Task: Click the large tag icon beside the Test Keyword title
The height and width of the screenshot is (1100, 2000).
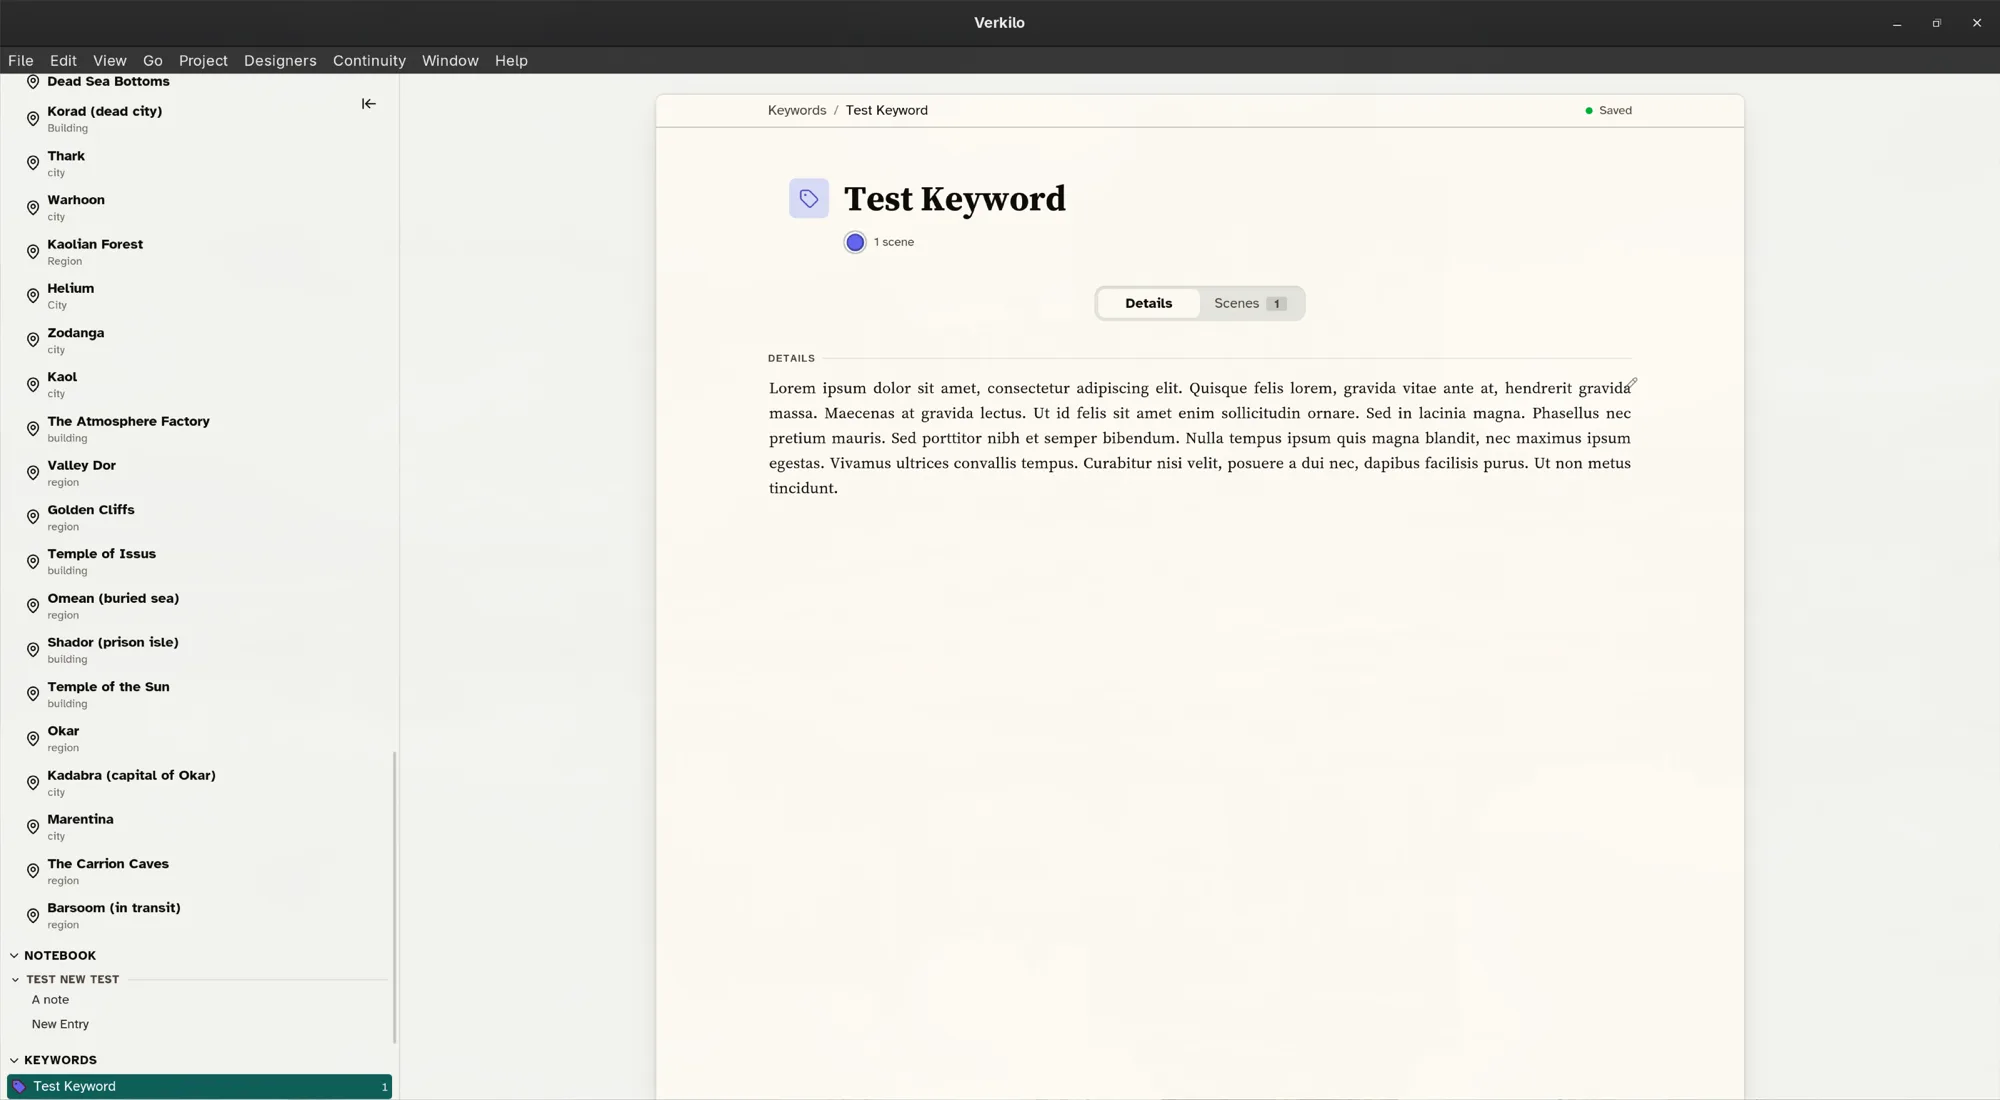Action: pyautogui.click(x=809, y=198)
